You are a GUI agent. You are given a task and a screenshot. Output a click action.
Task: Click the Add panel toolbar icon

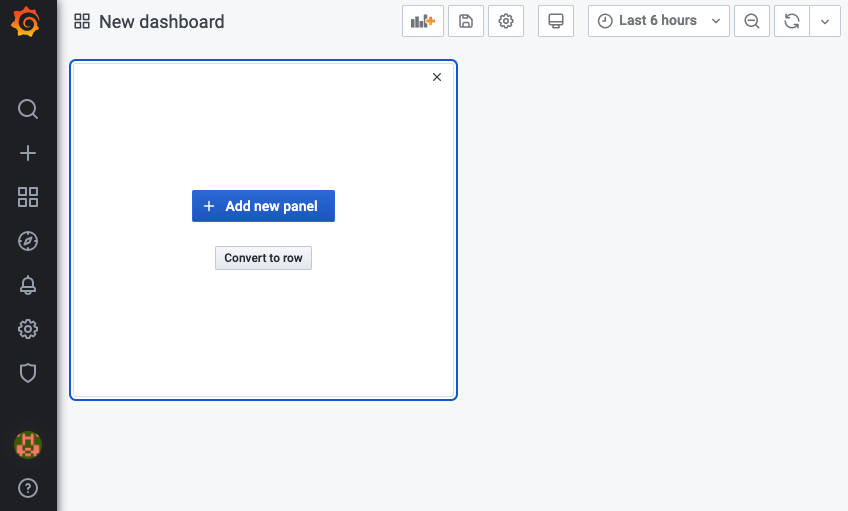(423, 21)
